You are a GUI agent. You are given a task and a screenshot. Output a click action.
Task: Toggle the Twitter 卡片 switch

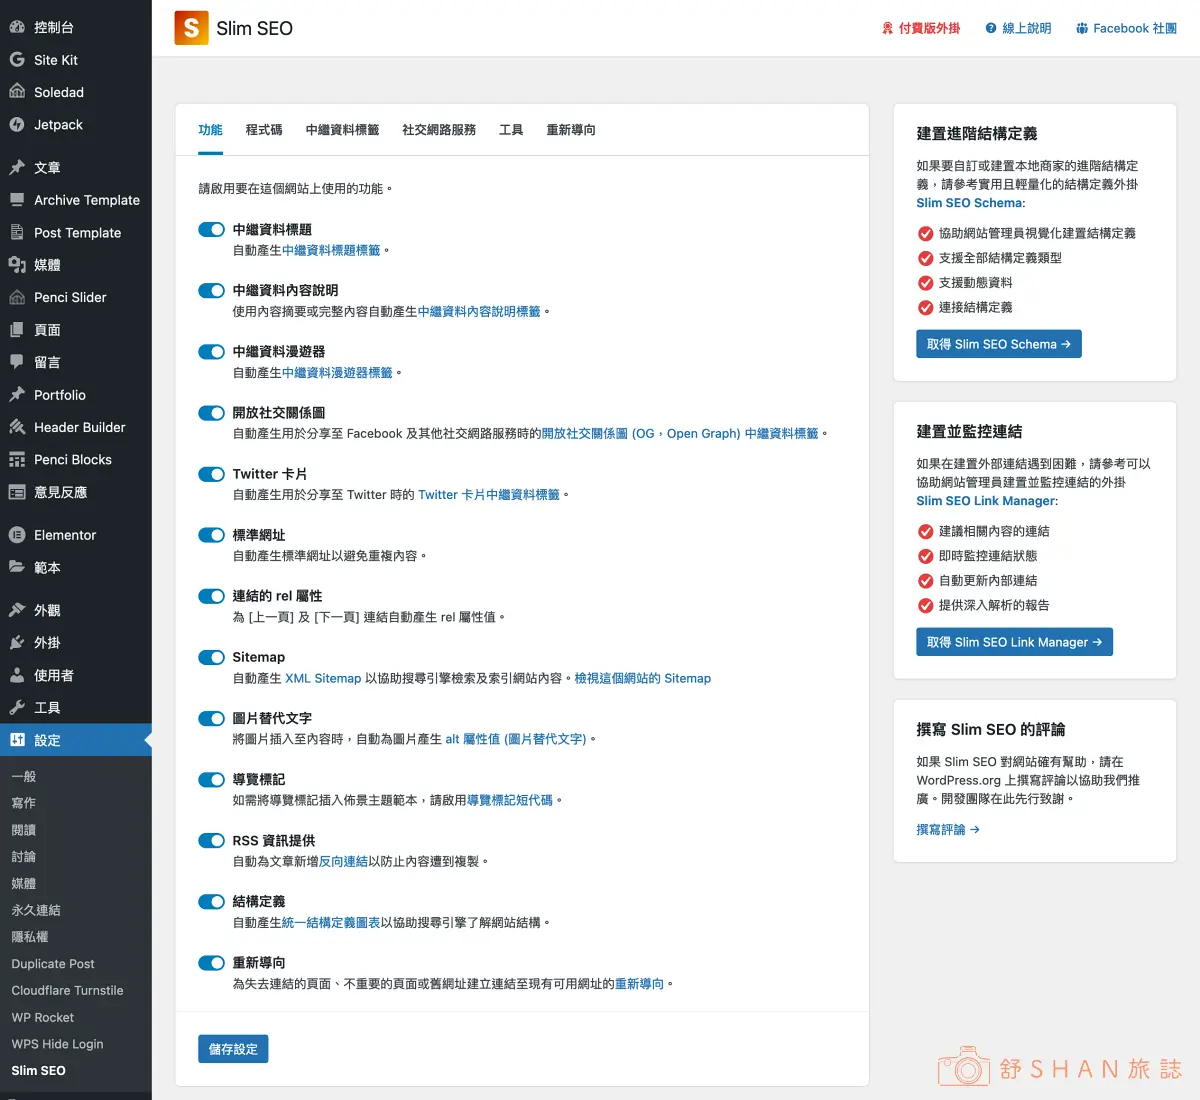point(211,474)
